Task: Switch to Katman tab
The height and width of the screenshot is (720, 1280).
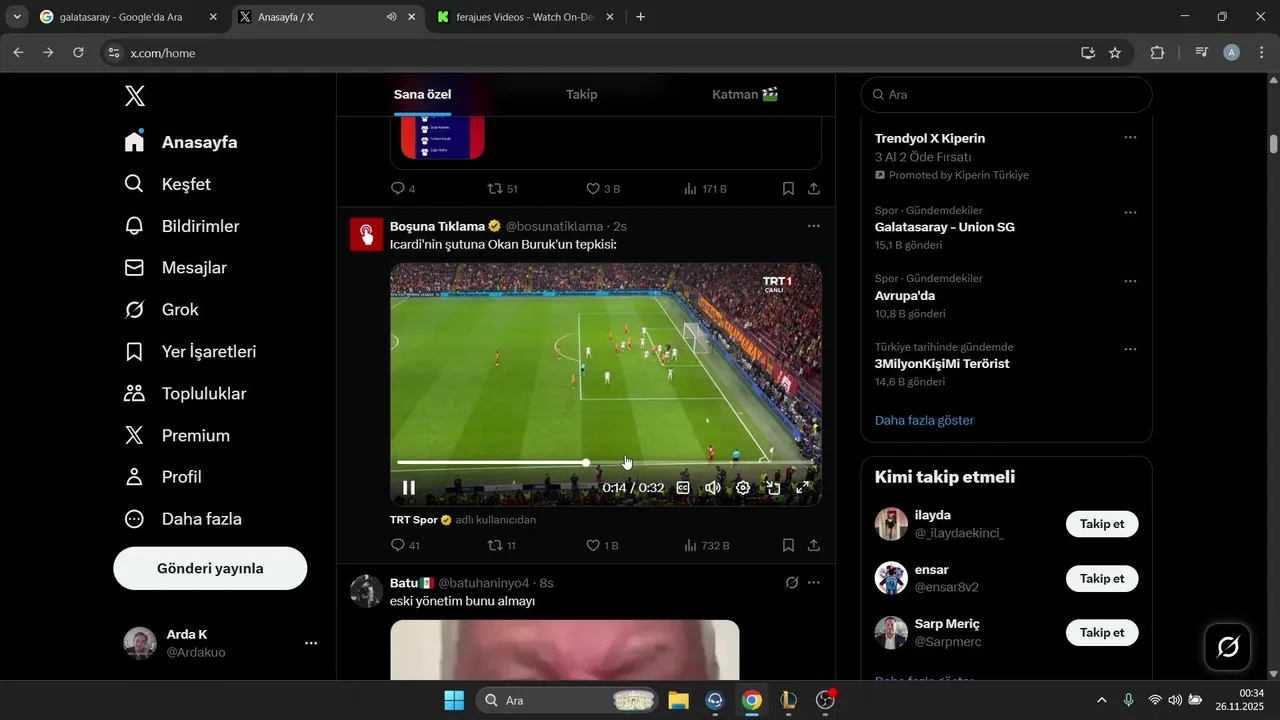Action: tap(745, 95)
